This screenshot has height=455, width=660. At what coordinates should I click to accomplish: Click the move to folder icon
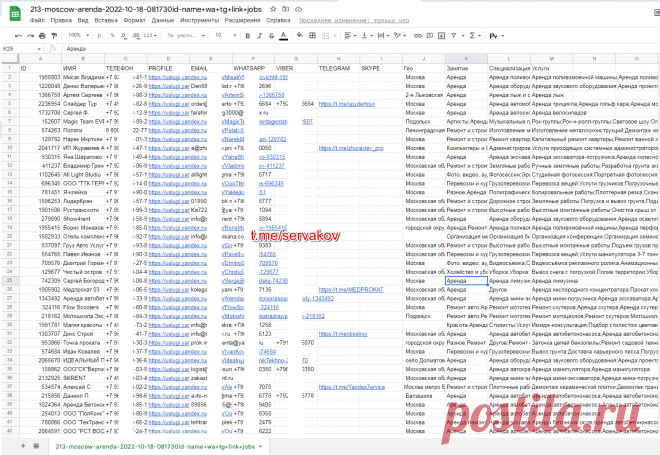(x=285, y=9)
